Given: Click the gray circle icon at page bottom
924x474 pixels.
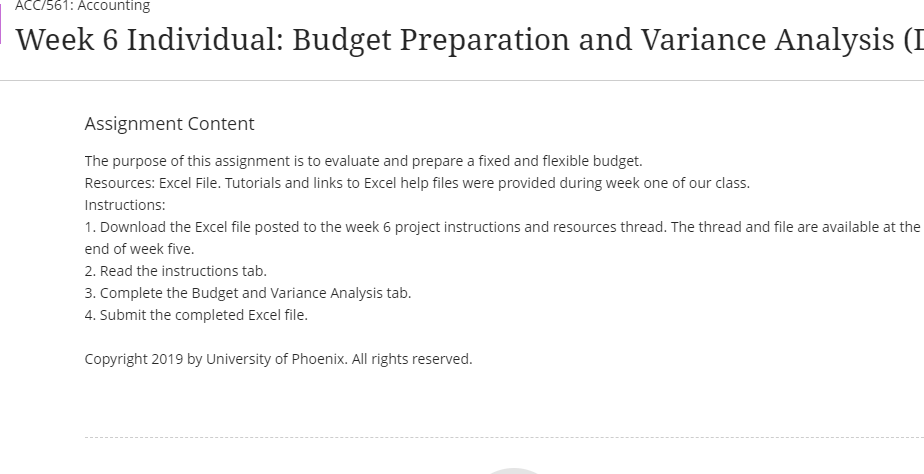Looking at the screenshot, I should pos(513,471).
